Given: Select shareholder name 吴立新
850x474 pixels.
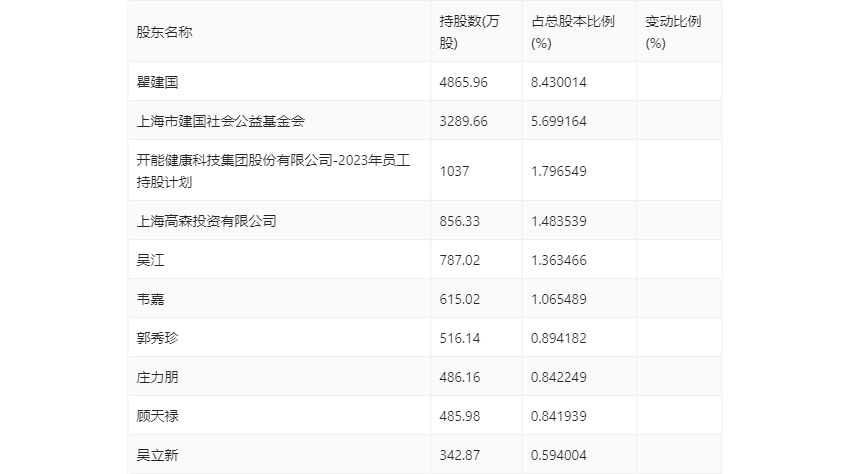Looking at the screenshot, I should [157, 455].
